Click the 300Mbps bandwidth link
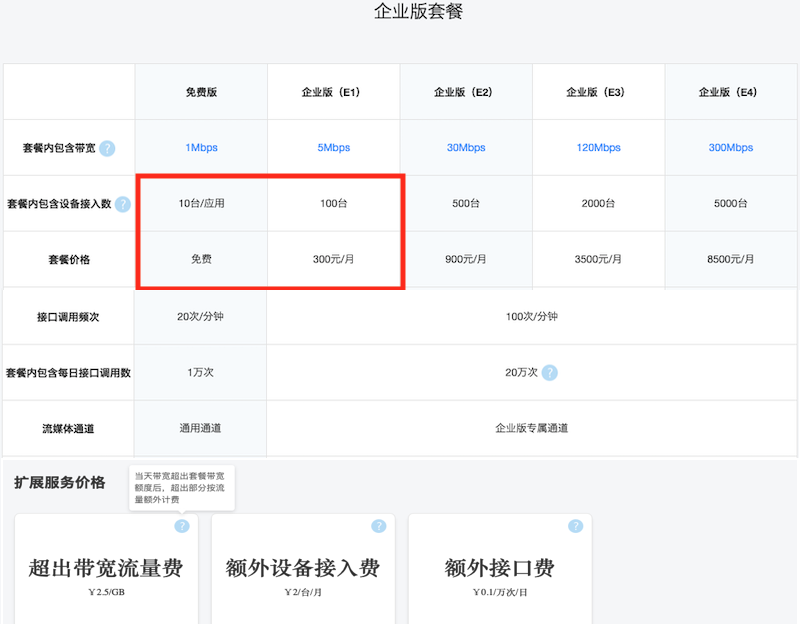800x624 pixels. [731, 147]
